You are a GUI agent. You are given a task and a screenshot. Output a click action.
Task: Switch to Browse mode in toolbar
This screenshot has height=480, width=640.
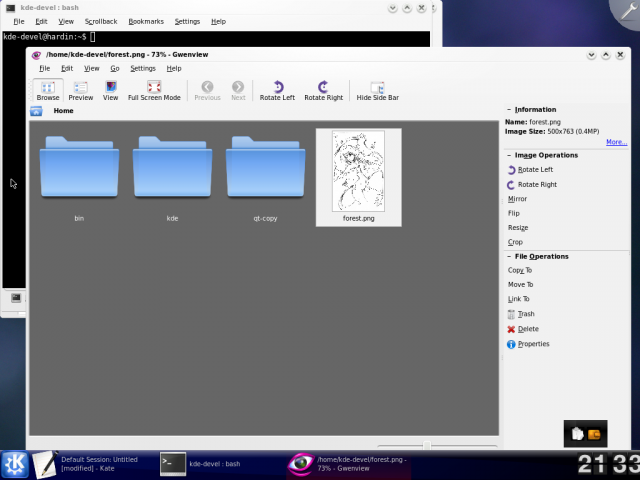click(48, 91)
